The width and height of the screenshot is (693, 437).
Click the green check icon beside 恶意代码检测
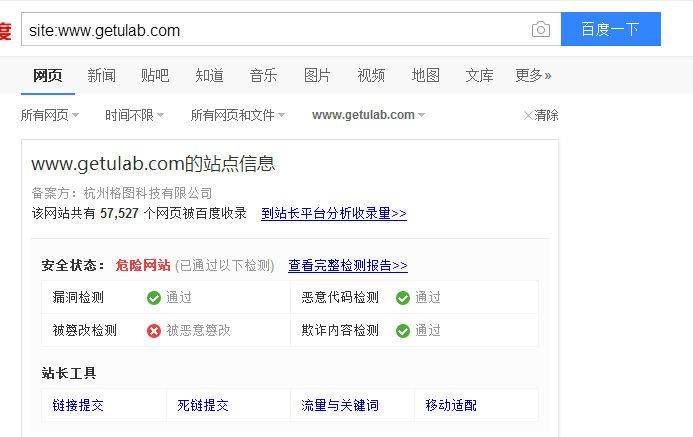(x=403, y=298)
